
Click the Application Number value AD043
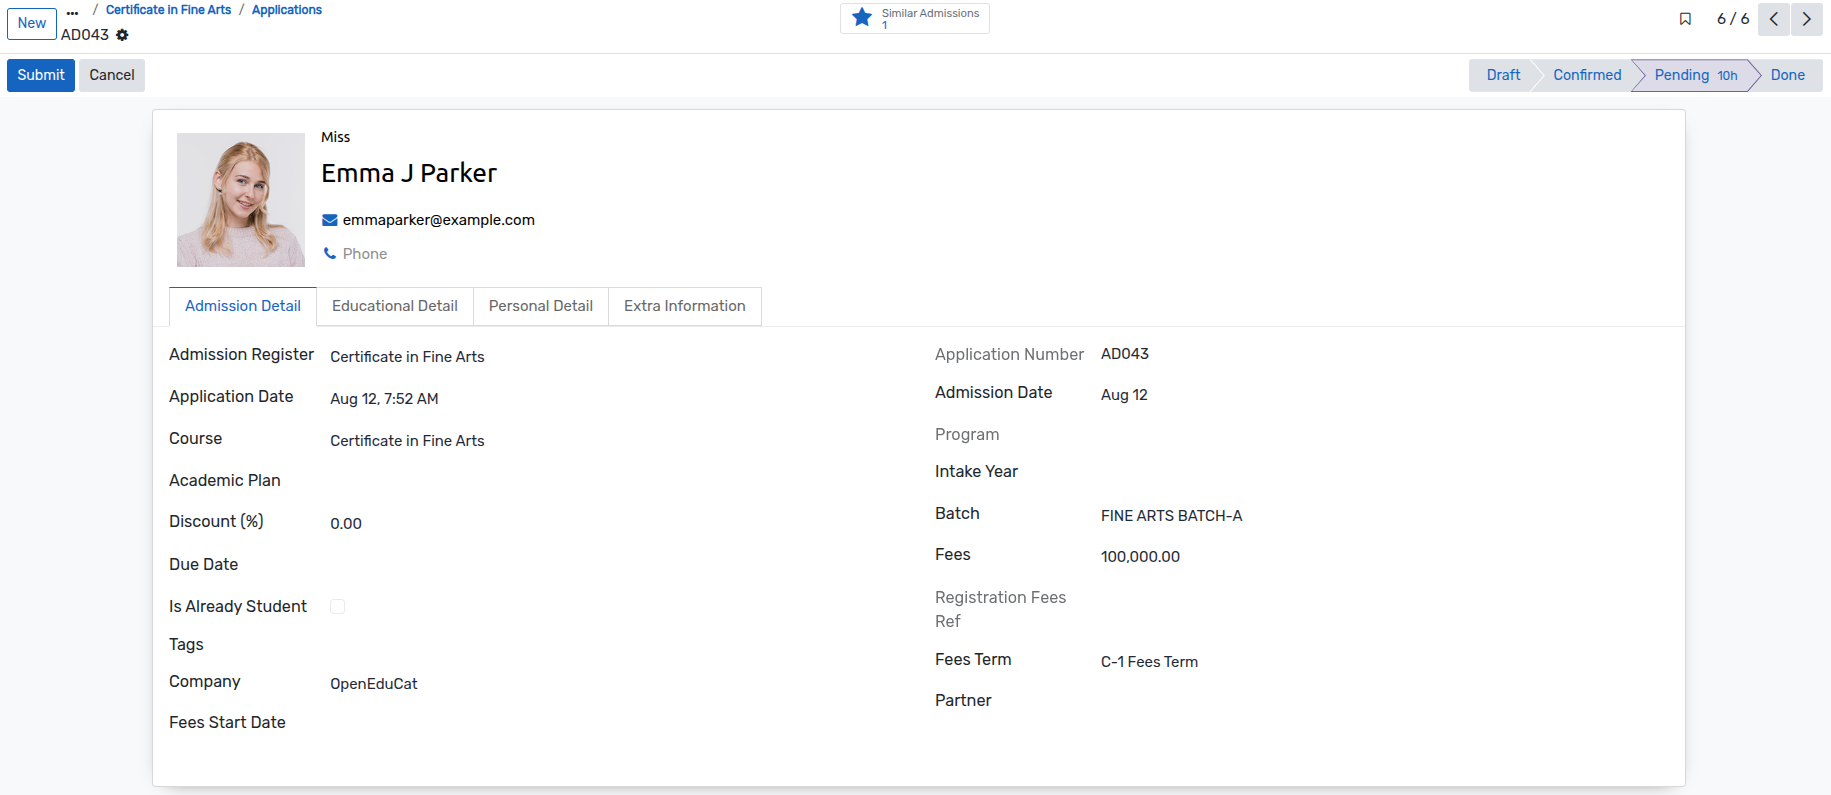pyautogui.click(x=1125, y=354)
